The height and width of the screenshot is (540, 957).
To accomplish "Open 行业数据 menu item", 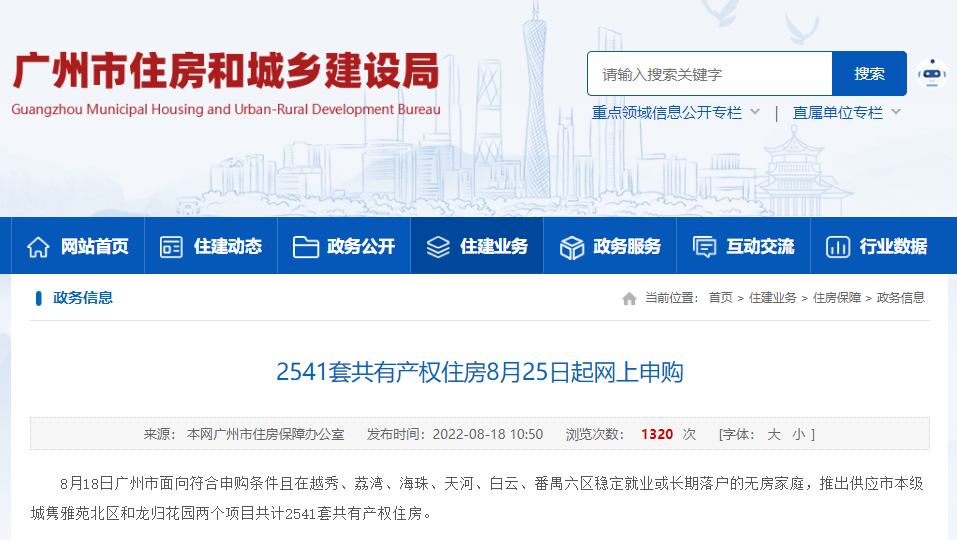I will (x=876, y=246).
